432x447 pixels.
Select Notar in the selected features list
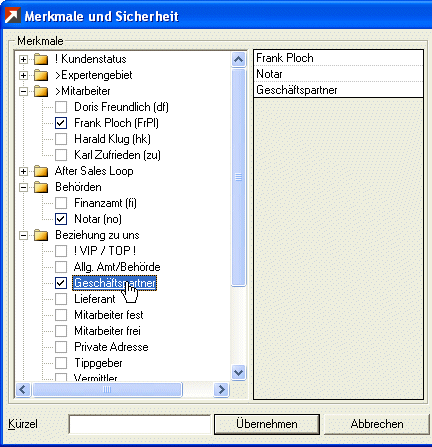[x=338, y=74]
